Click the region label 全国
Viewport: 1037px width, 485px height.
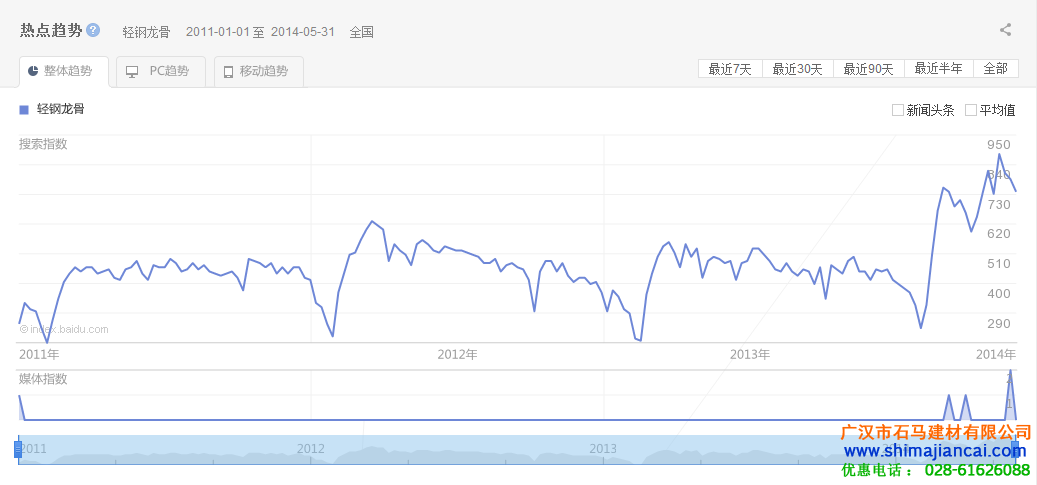pos(362,32)
